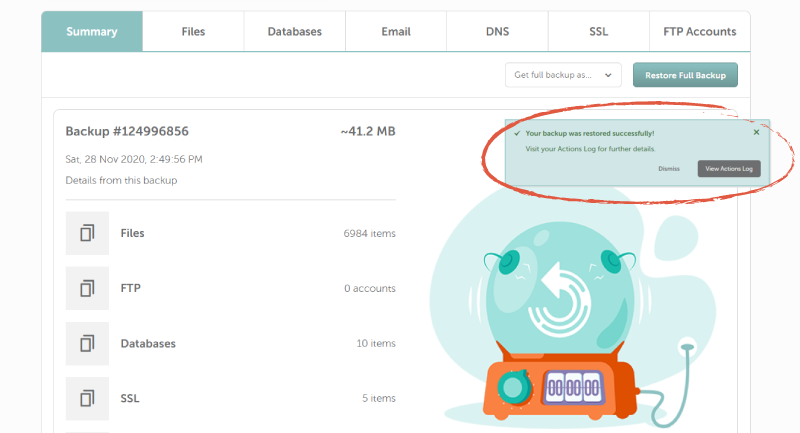Click the '0 accounts' count
Image resolution: width=800 pixels, height=433 pixels.
(370, 289)
